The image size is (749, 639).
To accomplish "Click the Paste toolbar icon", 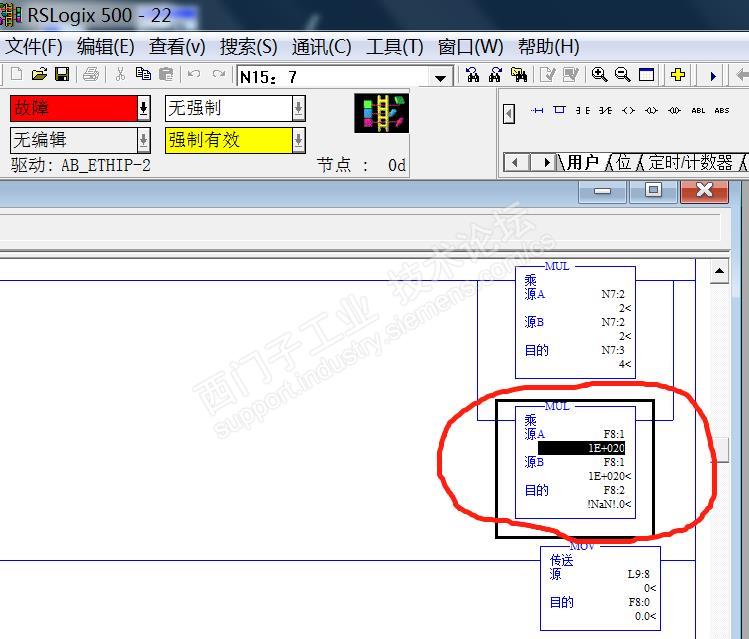I will [x=166, y=74].
